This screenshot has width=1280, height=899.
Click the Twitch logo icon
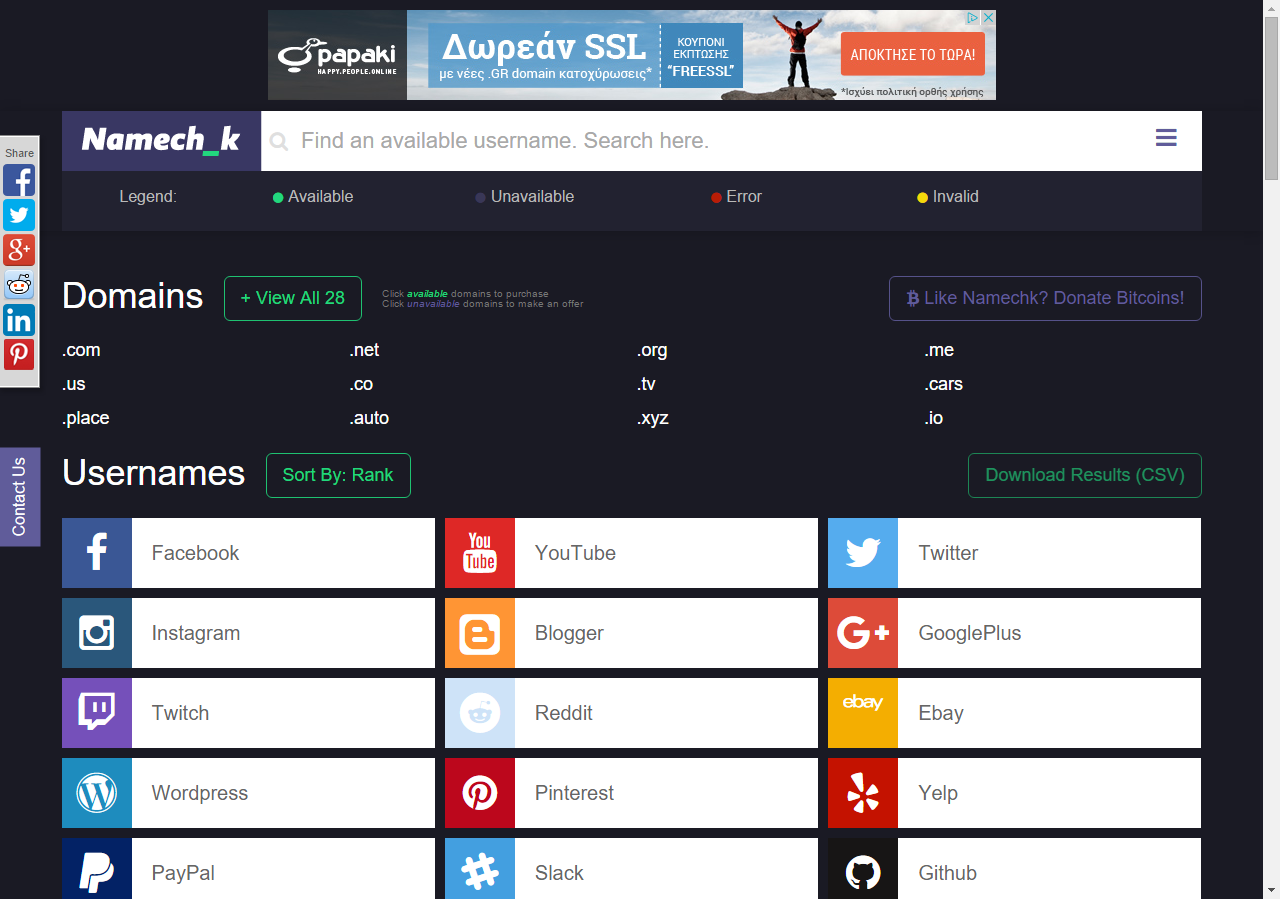coord(97,713)
